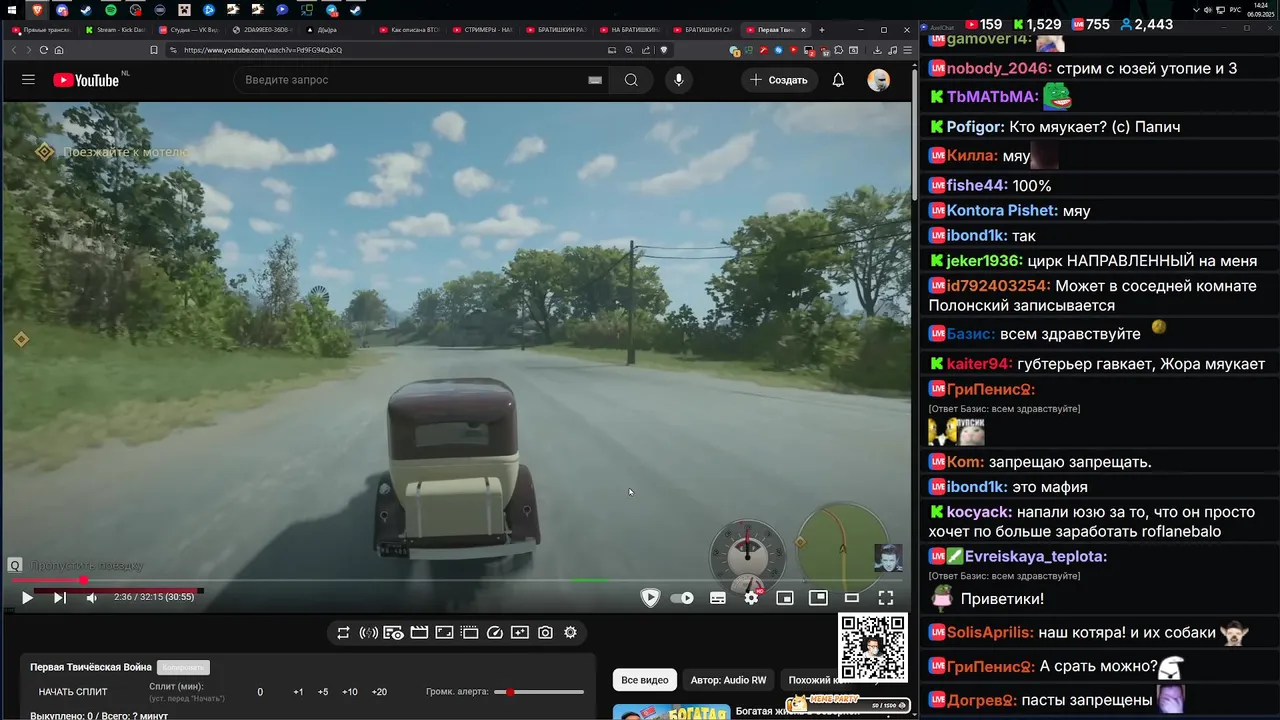This screenshot has height=720, width=1280.
Task: Enable miniplayer mode
Action: pyautogui.click(x=785, y=598)
